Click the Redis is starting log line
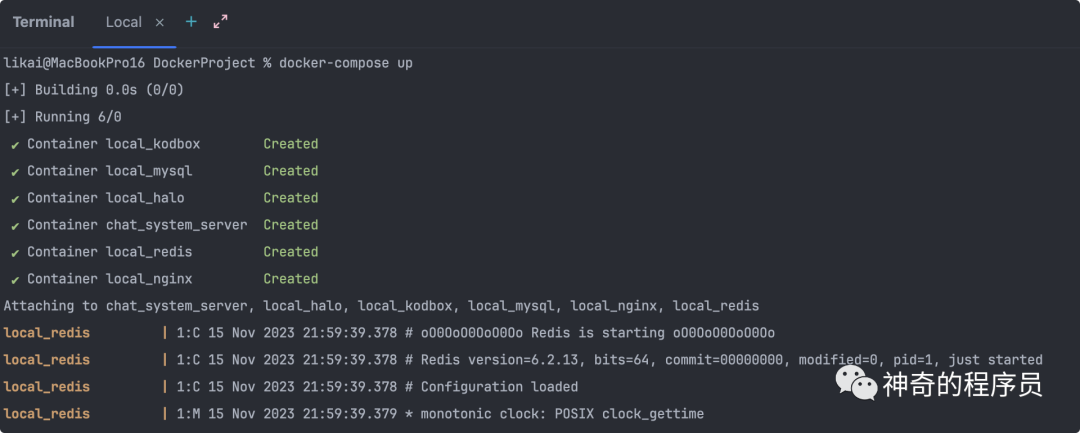This screenshot has width=1080, height=433. click(389, 333)
